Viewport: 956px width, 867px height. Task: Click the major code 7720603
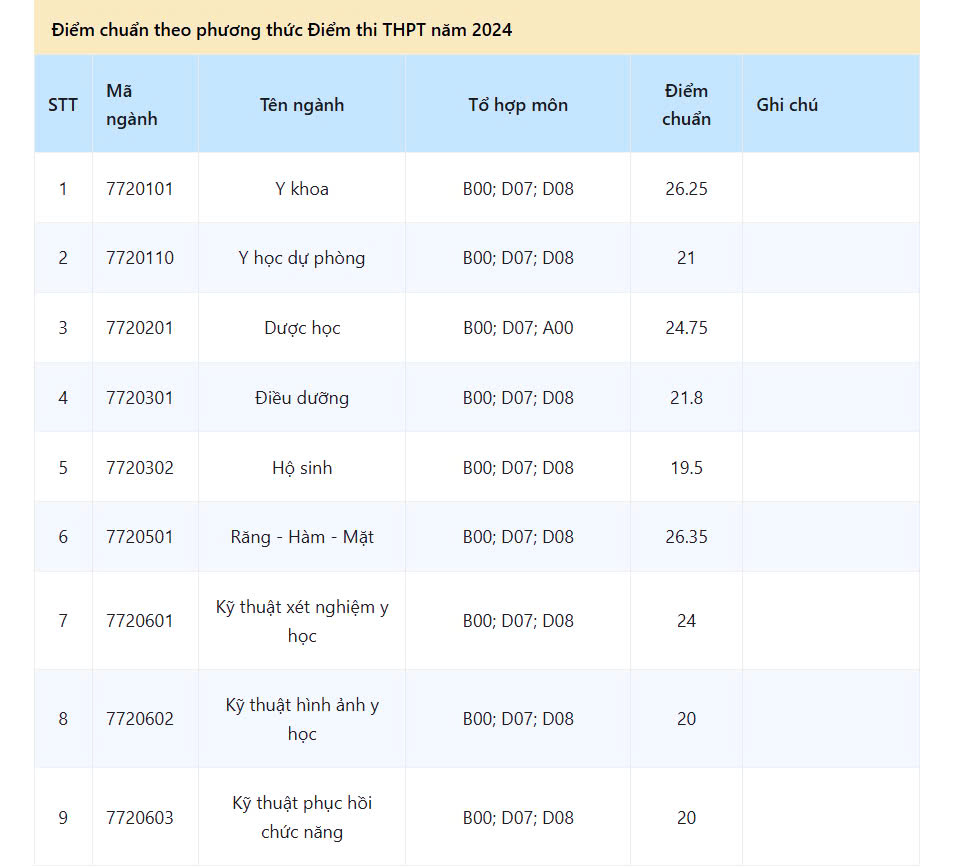140,818
